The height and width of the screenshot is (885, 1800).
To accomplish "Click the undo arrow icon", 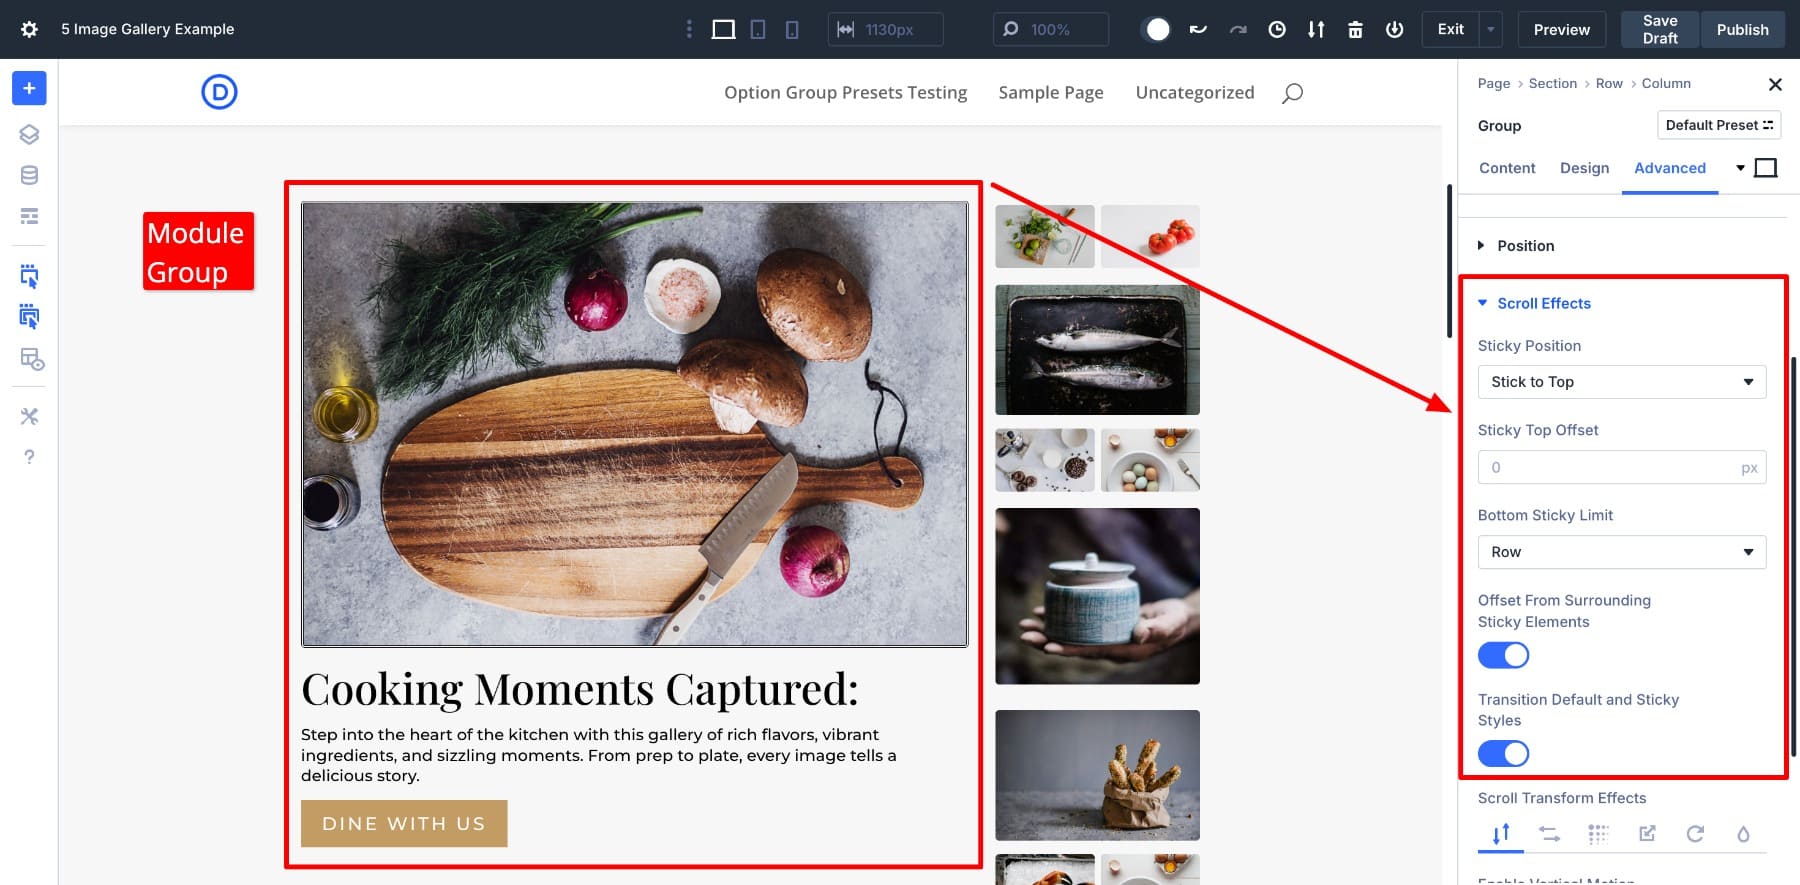I will pyautogui.click(x=1198, y=29).
